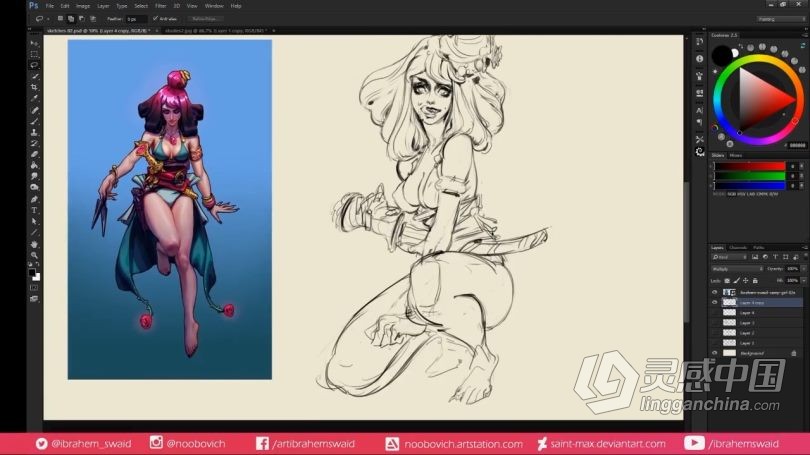Click the Feather input field
The image size is (810, 455).
click(136, 19)
